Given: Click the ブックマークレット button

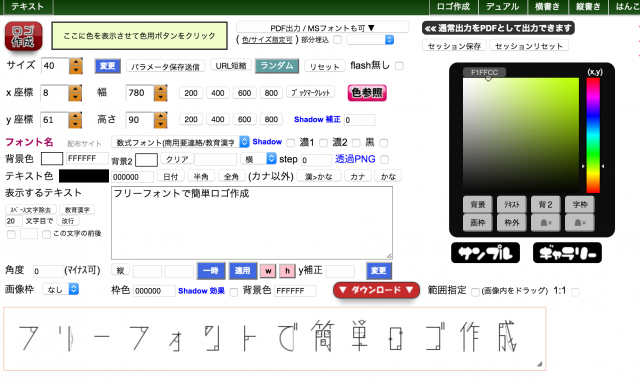Looking at the screenshot, I should point(311,93).
